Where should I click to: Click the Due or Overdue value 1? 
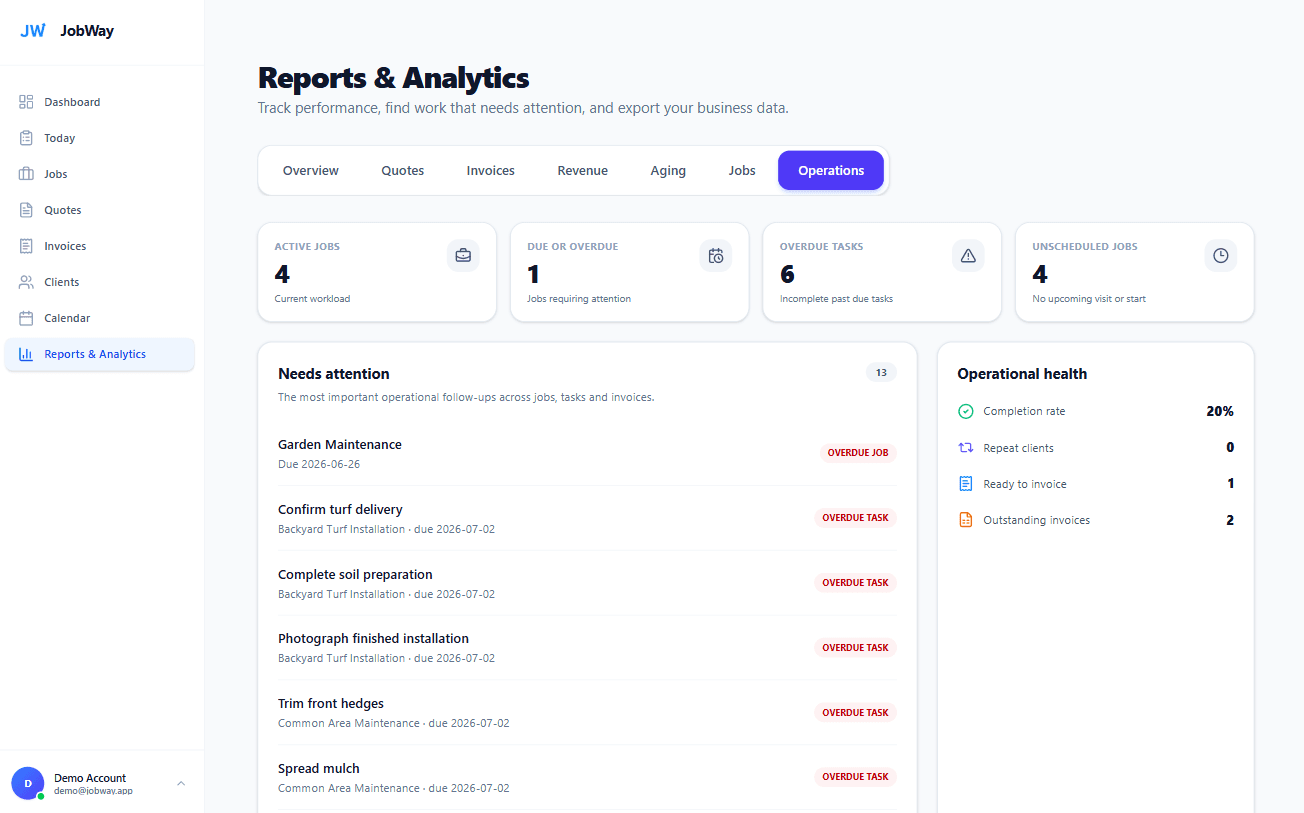pyautogui.click(x=533, y=274)
